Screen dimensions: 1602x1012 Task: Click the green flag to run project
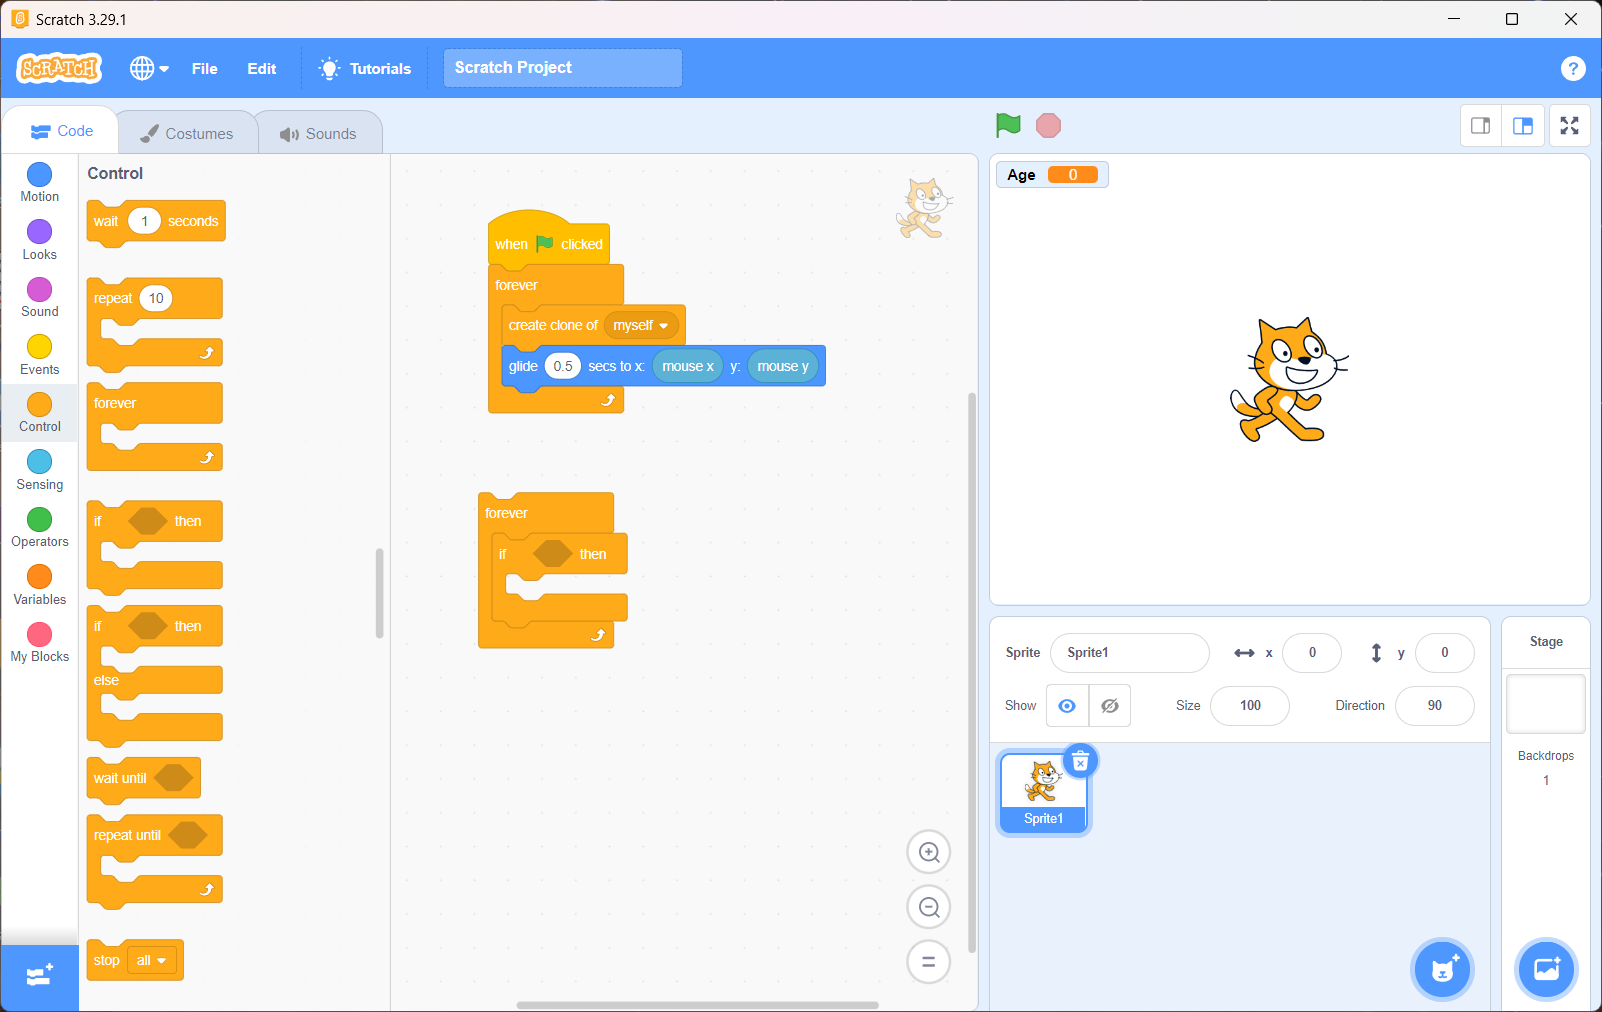(1008, 125)
